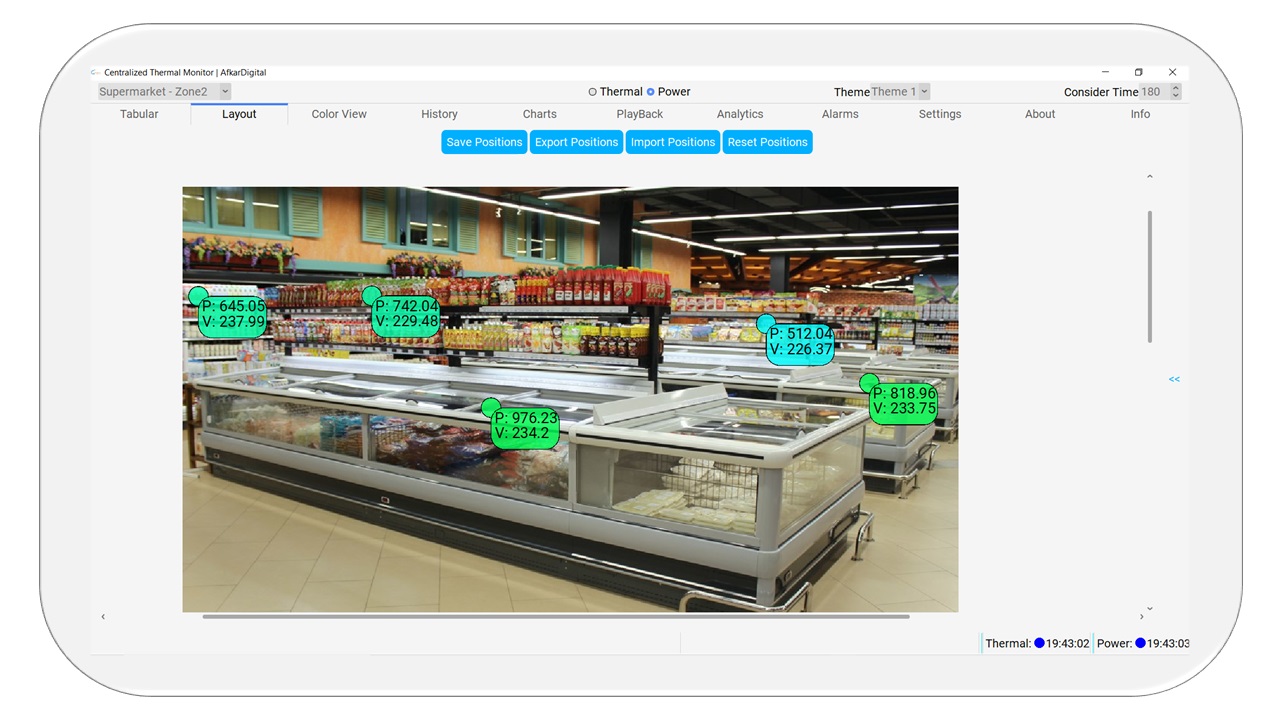Screen dimensions: 1280x720
Task: Switch to the Color View tab
Action: click(x=339, y=114)
